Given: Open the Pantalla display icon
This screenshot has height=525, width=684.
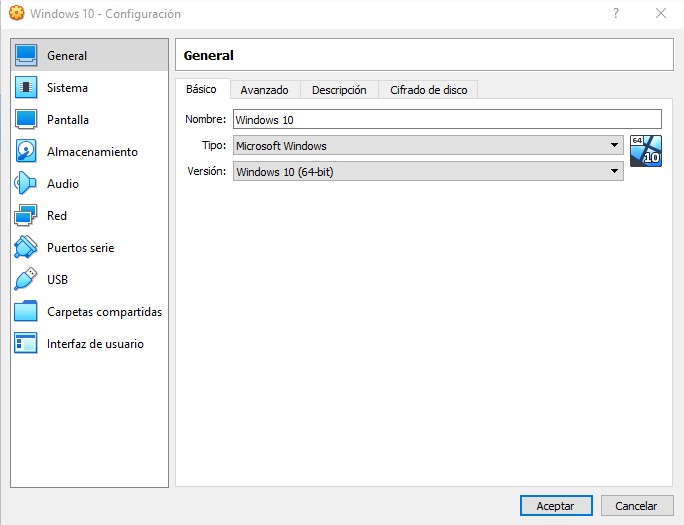Looking at the screenshot, I should (x=26, y=119).
